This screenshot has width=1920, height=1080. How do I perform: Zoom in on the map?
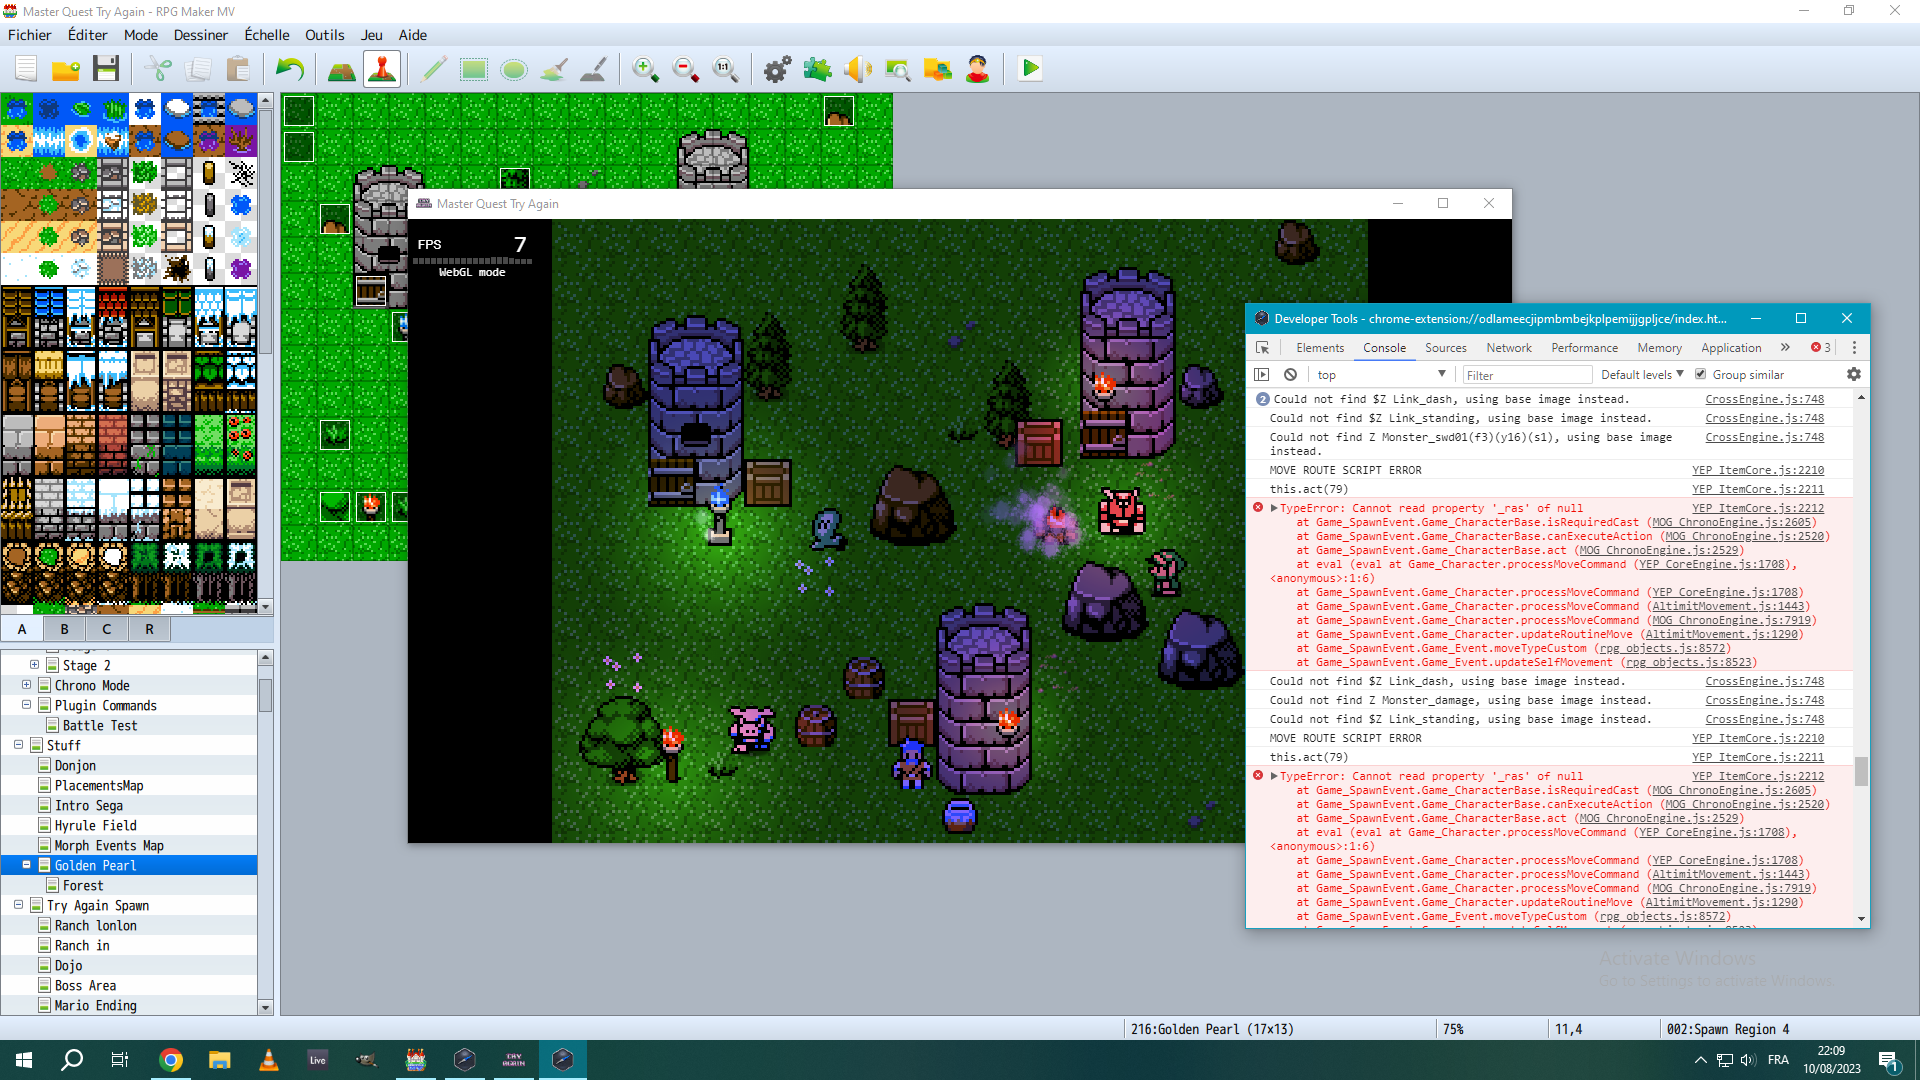tap(646, 69)
